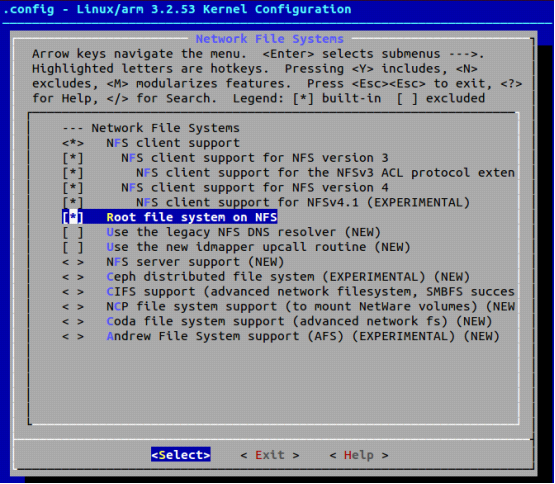Toggle NFS client support tristate marker

pyautogui.click(x=73, y=143)
